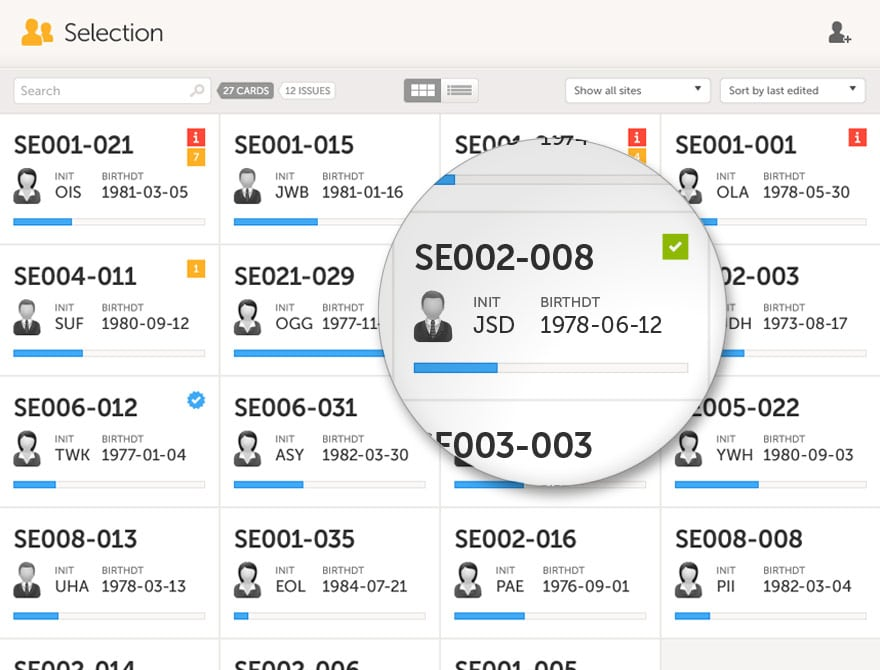Click the Search input field
Viewport: 880px width, 670px height.
click(112, 90)
